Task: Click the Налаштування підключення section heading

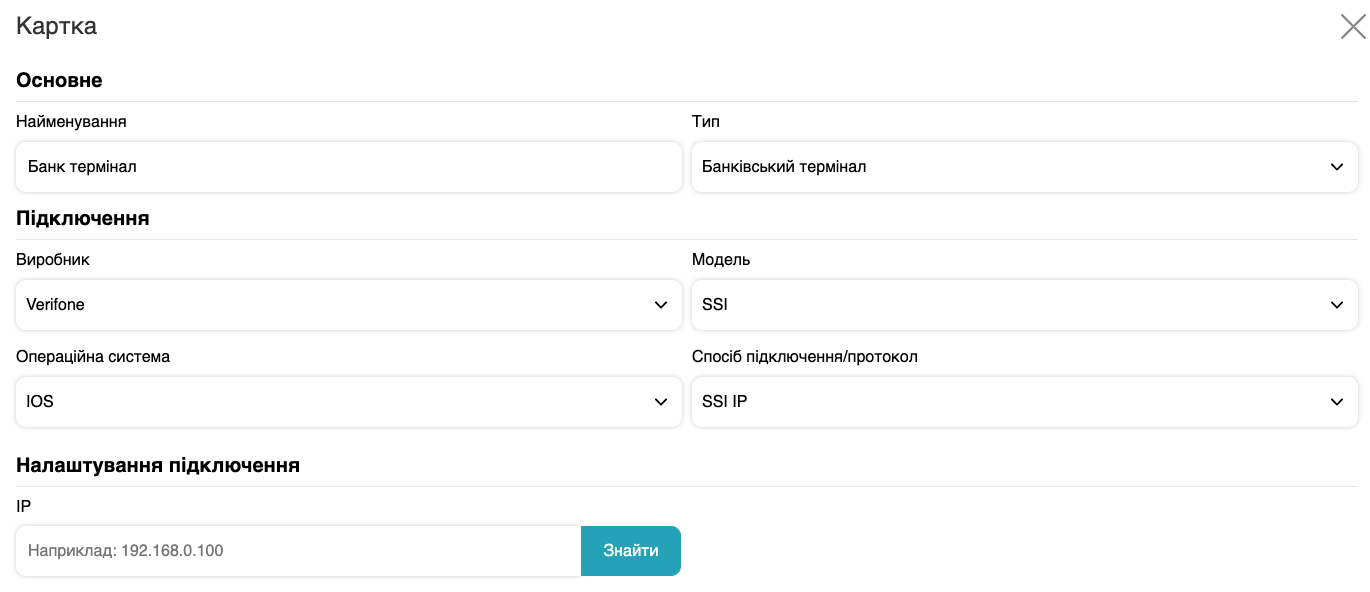Action: pos(158,465)
